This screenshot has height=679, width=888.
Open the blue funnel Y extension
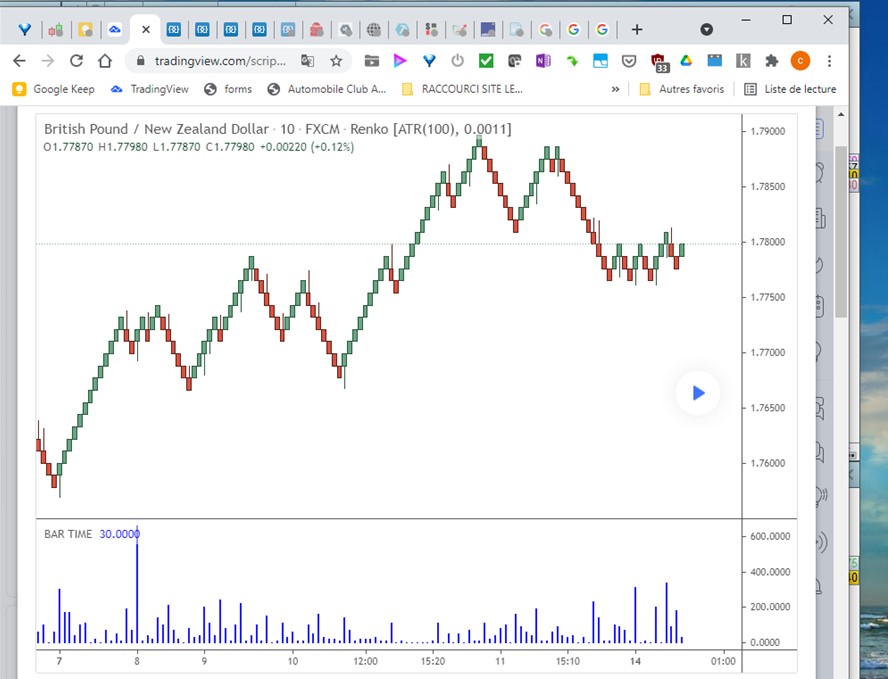429,61
